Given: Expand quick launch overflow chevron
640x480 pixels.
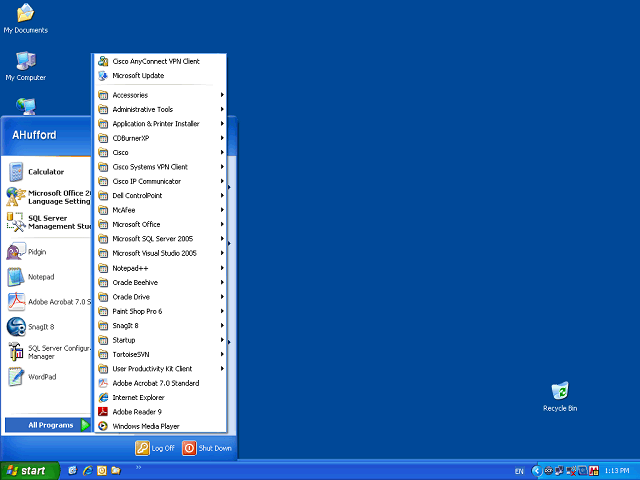Looking at the screenshot, I should click(138, 467).
